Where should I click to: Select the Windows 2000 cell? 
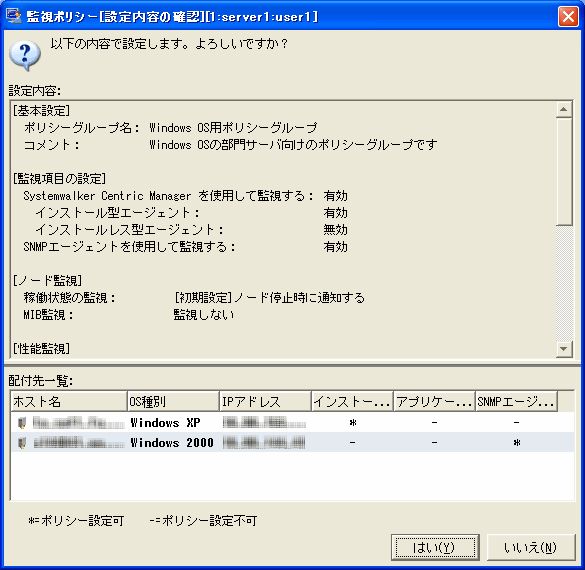pos(172,443)
